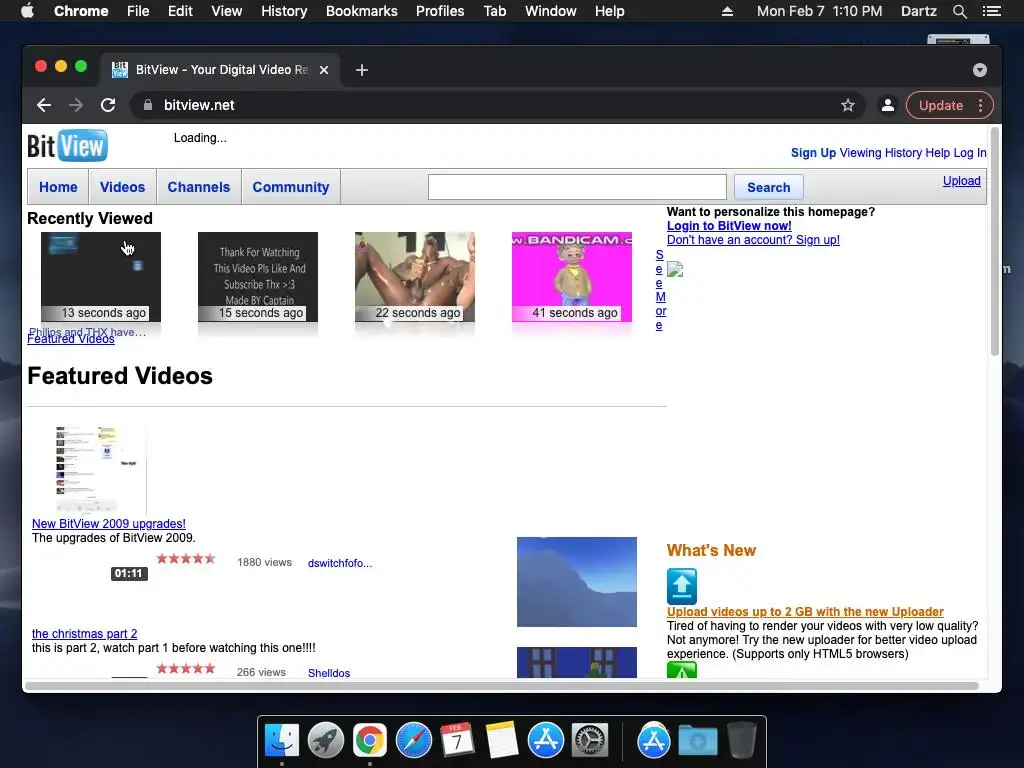Click the vertical See More link
Image resolution: width=1024 pixels, height=768 pixels.
[660, 290]
